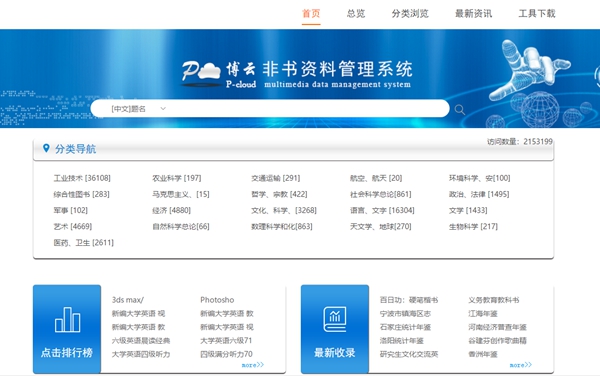Open category 语言、文字 [16304]
Screen dimensions: 600x376
(382, 210)
